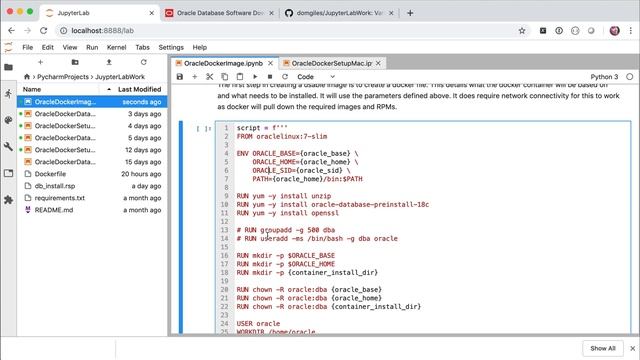The image size is (640, 360).
Task: Open the Running Terminals and Kernels panel
Action: point(9,93)
